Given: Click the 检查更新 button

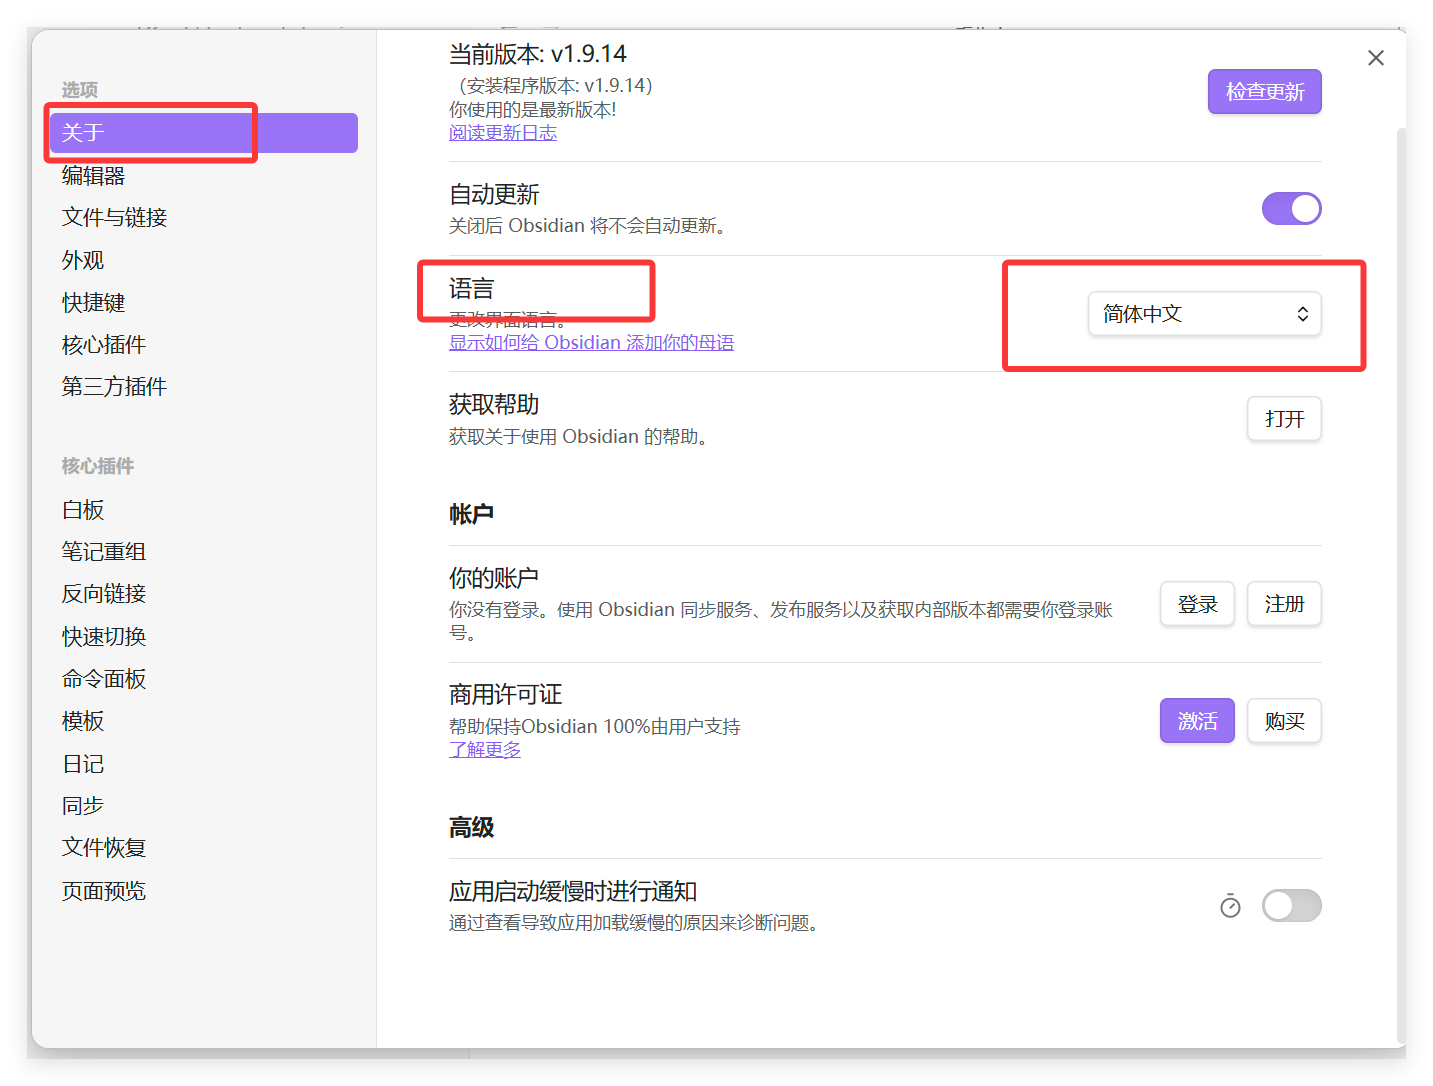Looking at the screenshot, I should point(1264,92).
